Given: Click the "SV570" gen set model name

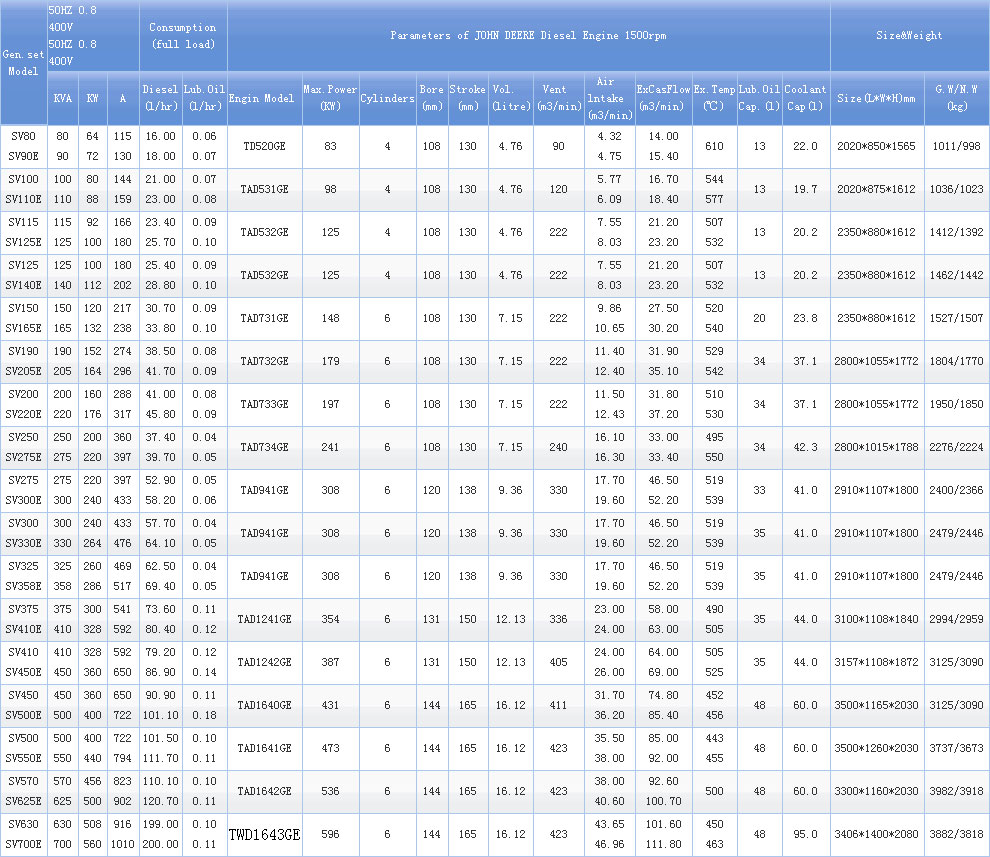Looking at the screenshot, I should (x=23, y=781).
